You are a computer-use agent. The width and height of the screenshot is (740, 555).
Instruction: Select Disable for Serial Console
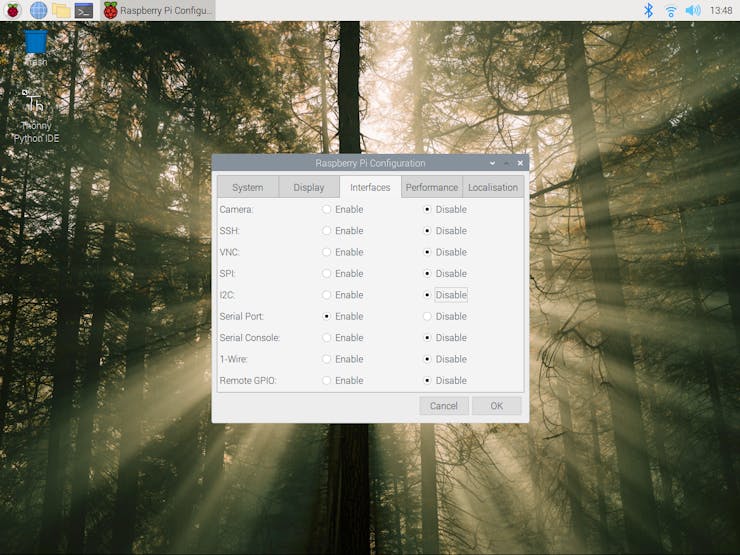click(445, 337)
